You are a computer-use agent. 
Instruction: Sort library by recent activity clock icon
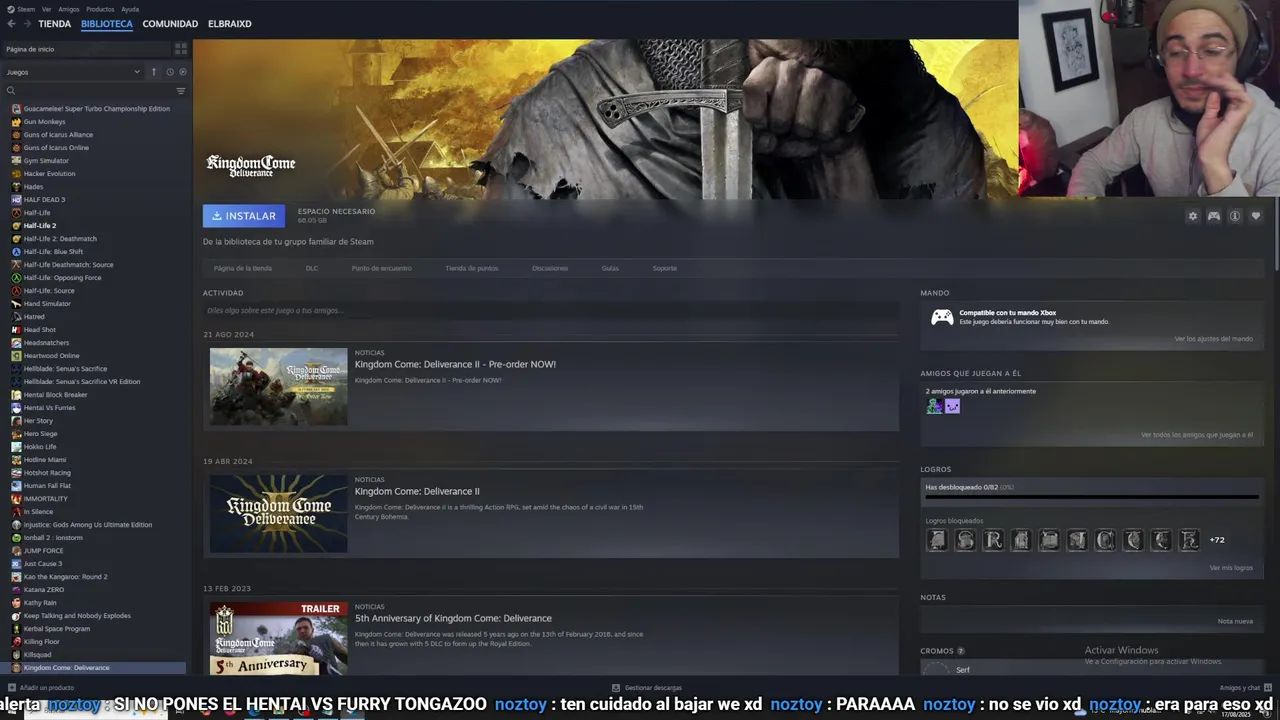[x=169, y=72]
